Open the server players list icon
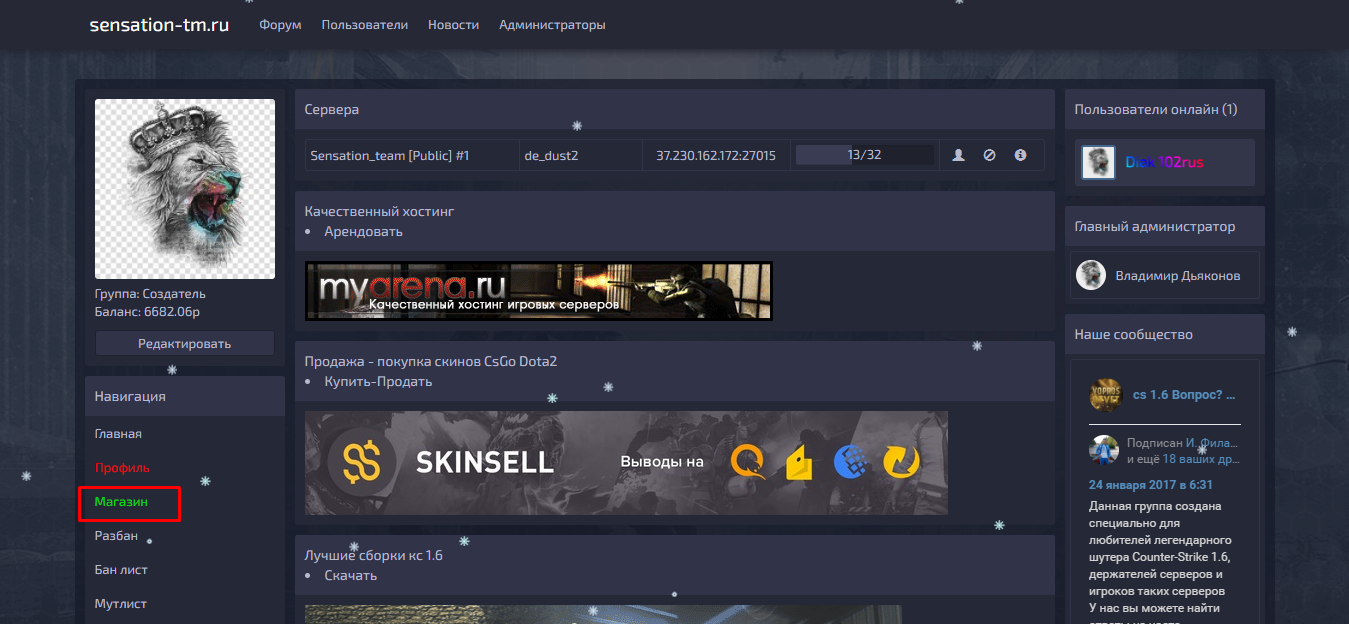This screenshot has height=624, width=1349. pos(958,155)
